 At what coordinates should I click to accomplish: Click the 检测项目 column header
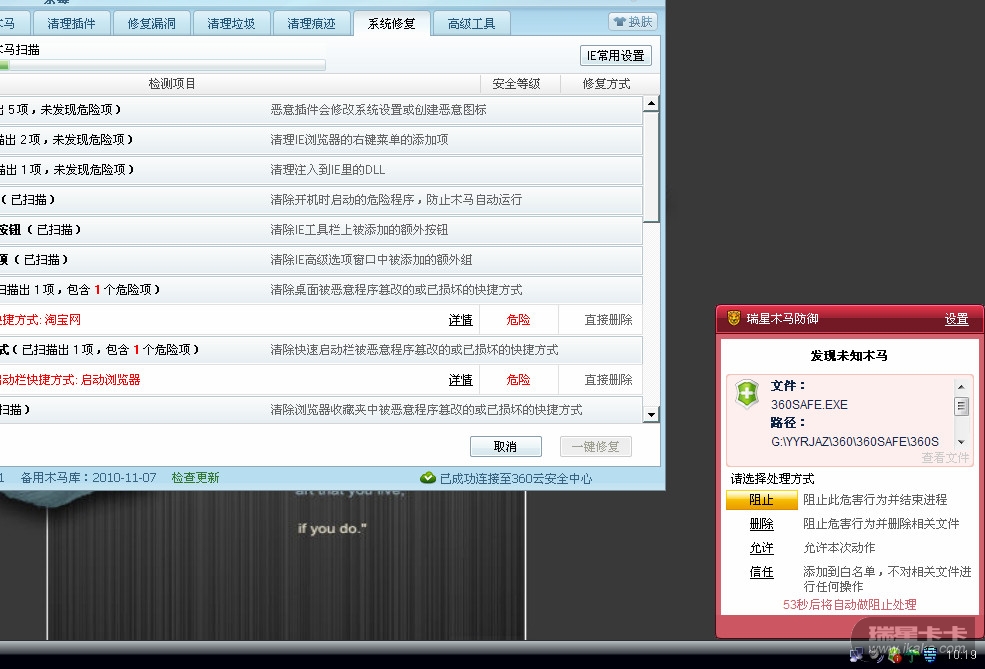pyautogui.click(x=171, y=84)
